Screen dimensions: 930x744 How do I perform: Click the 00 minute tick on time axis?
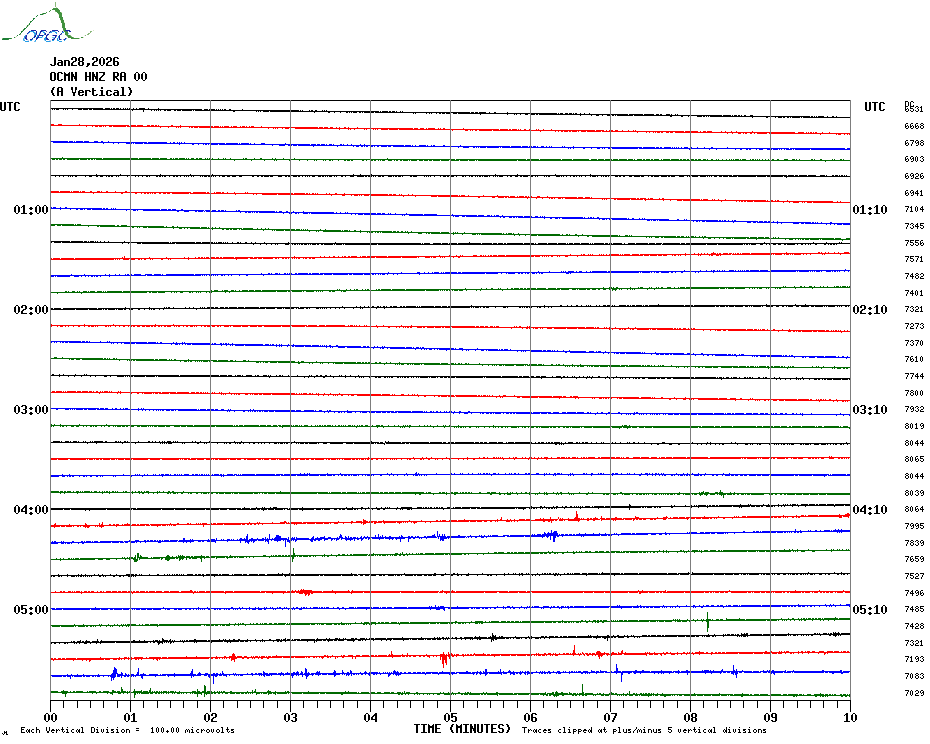tap(51, 717)
